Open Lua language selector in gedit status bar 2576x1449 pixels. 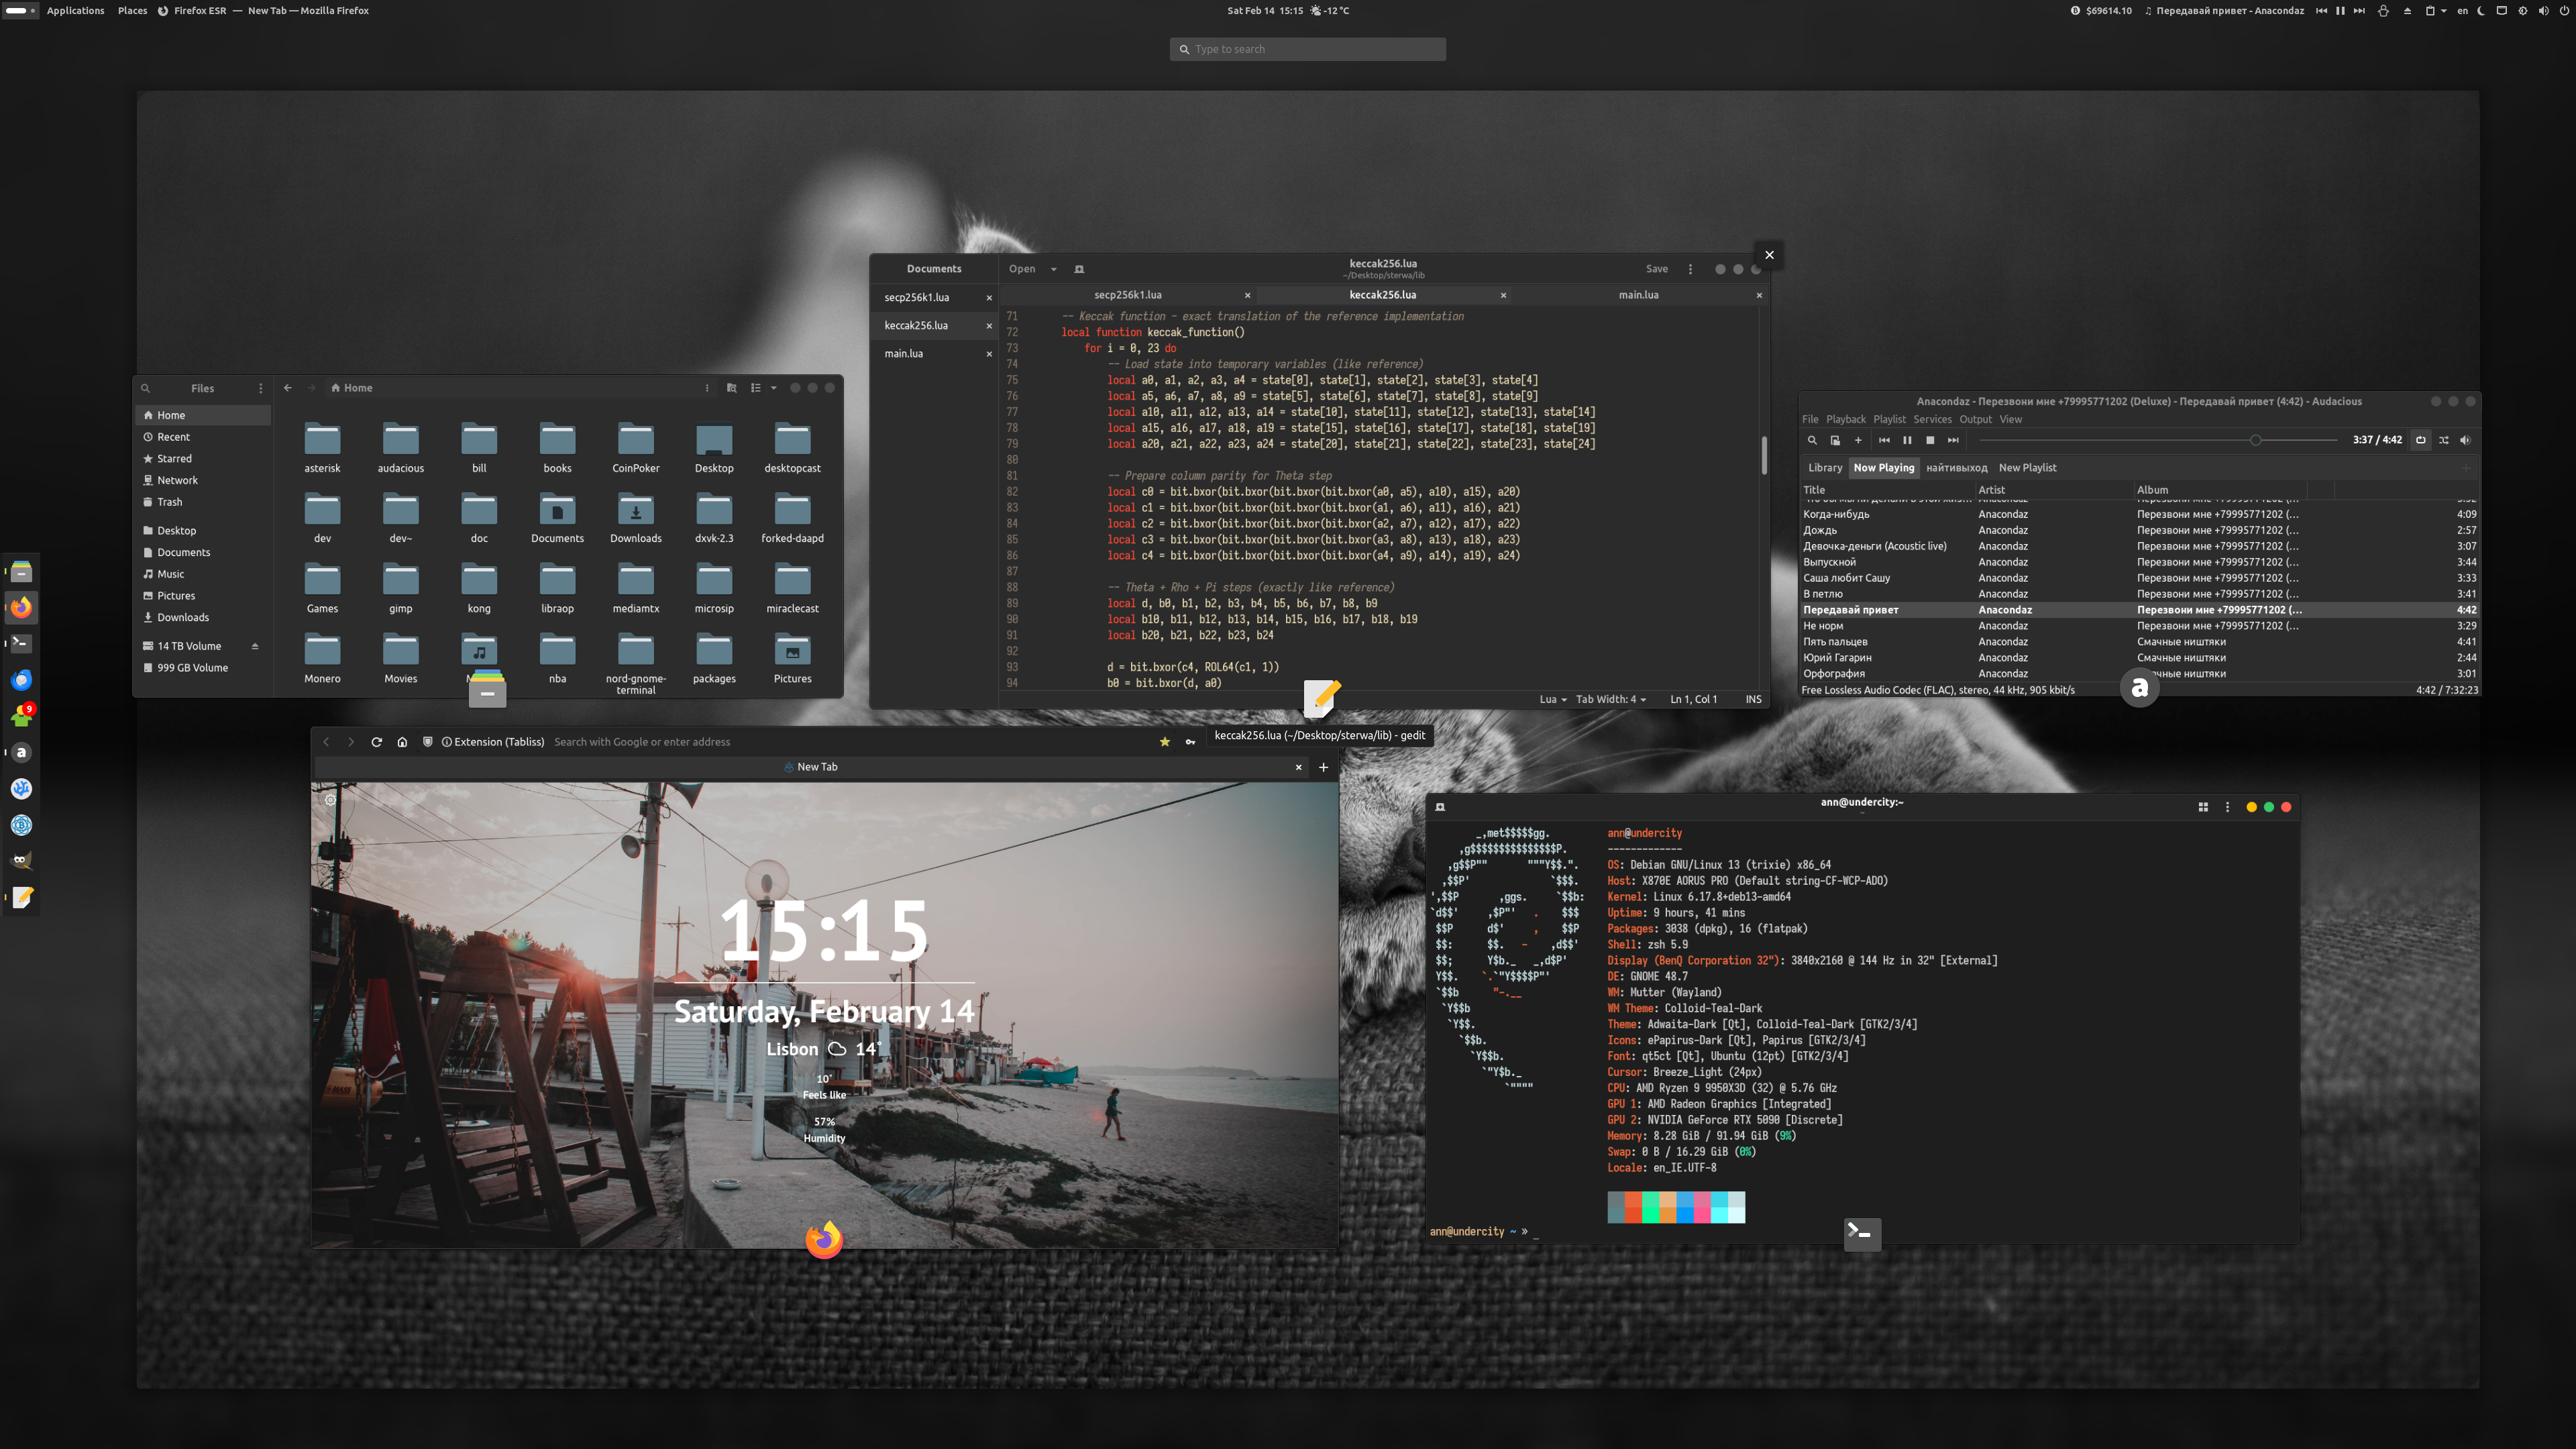[1552, 699]
